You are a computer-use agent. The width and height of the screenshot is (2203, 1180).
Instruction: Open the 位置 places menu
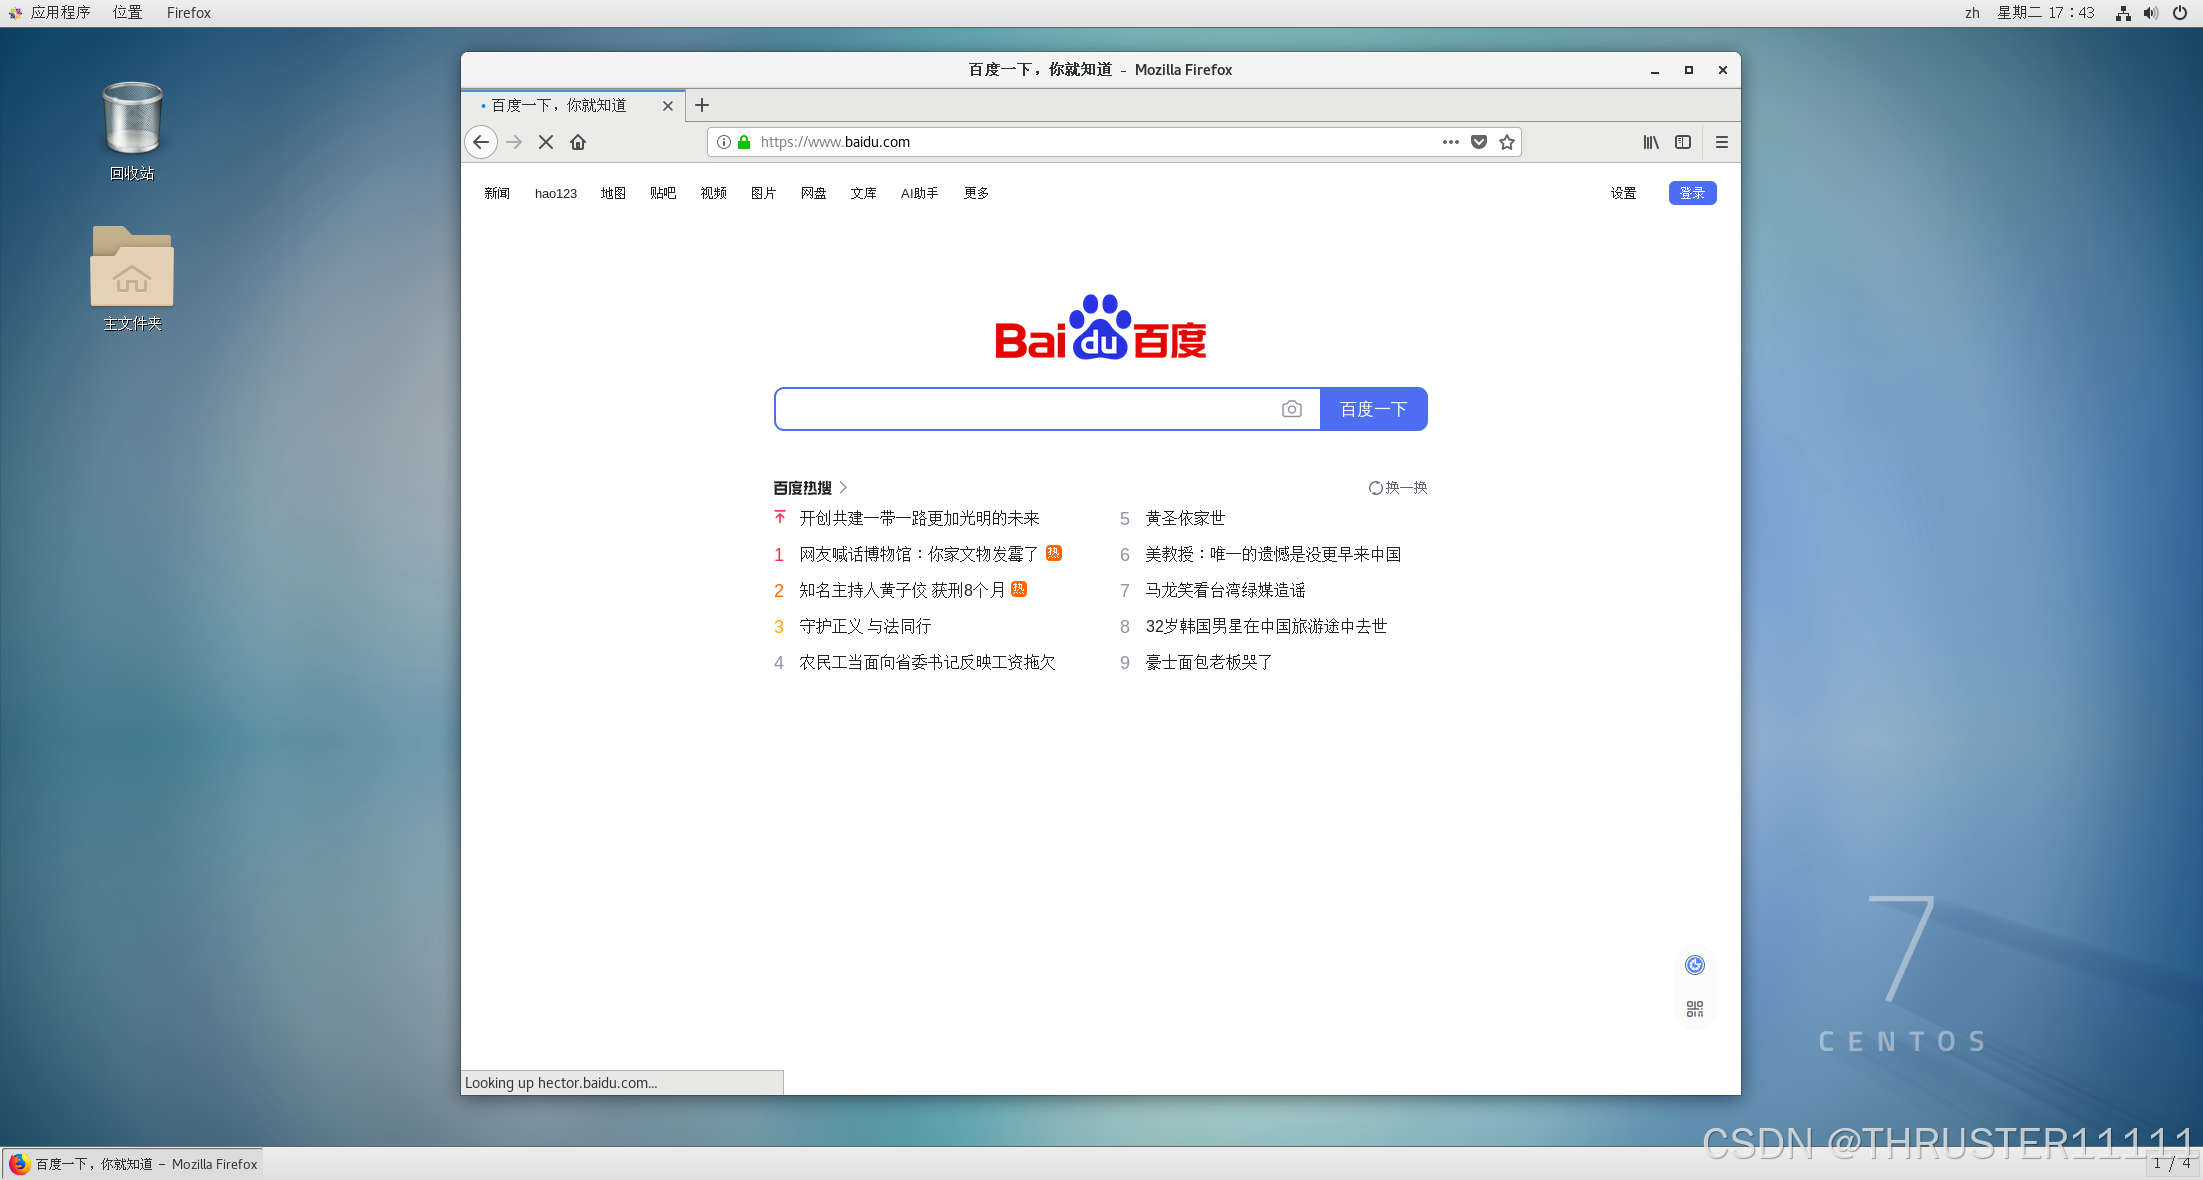[x=127, y=13]
